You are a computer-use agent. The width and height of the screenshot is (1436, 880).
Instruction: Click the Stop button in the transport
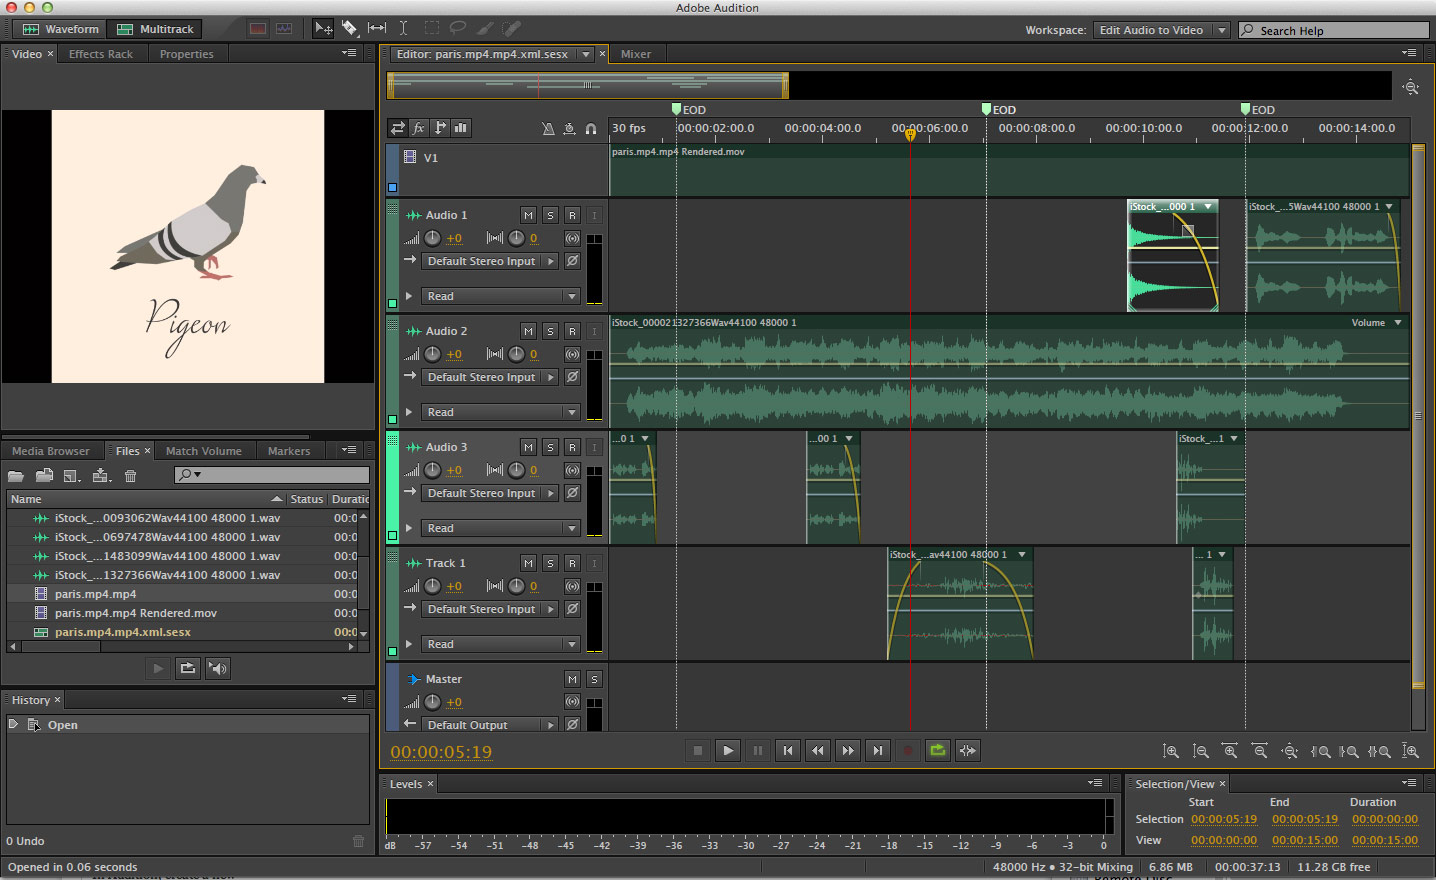coord(698,750)
